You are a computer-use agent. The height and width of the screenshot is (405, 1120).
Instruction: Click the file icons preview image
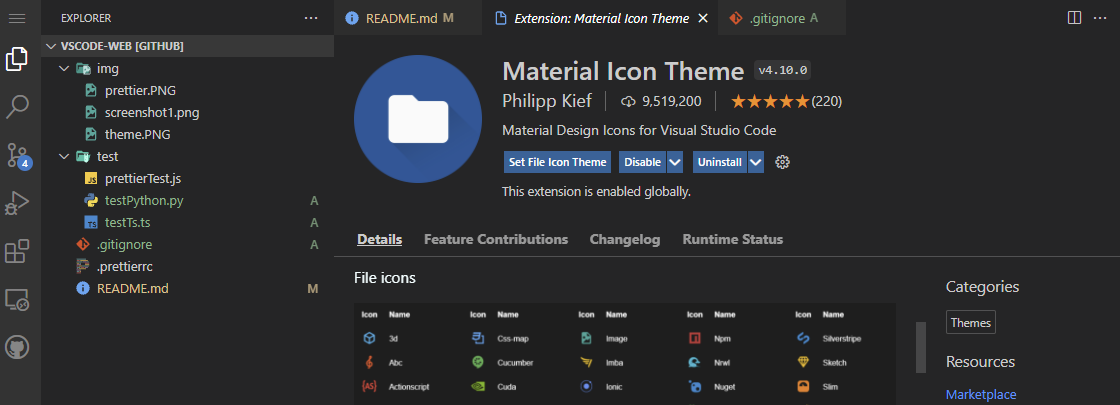point(625,353)
